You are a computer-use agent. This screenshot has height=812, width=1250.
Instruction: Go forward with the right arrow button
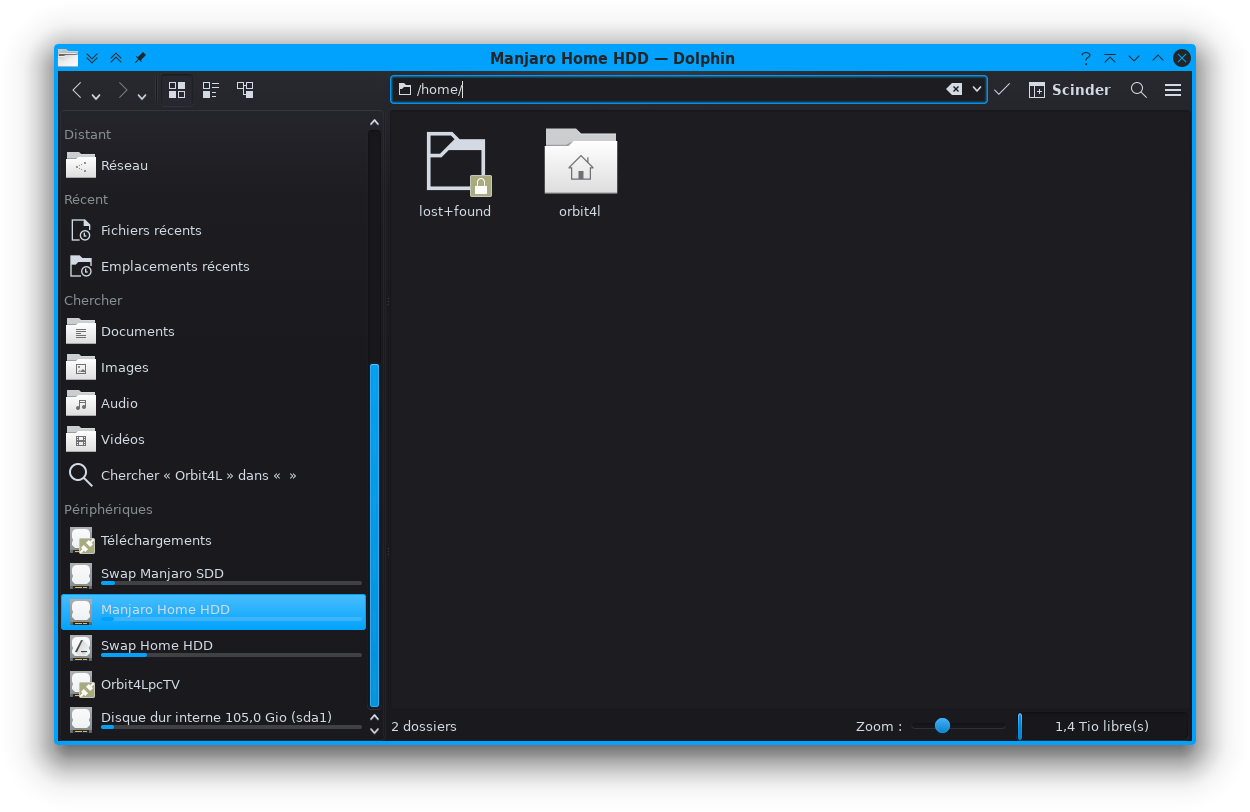[x=123, y=90]
